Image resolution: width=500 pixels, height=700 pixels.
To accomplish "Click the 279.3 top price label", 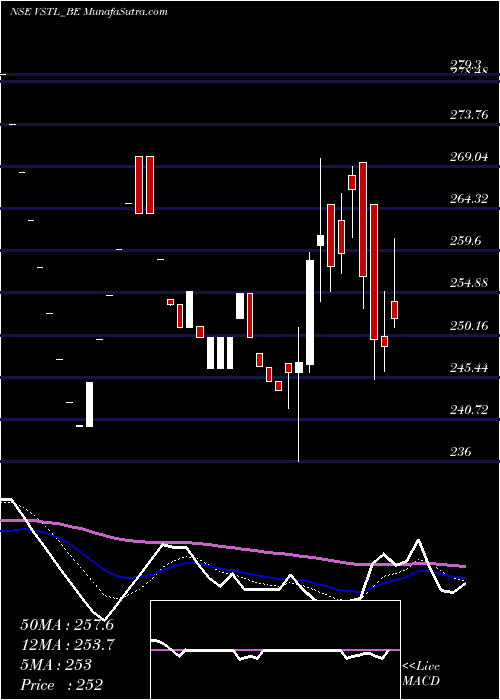I will point(465,66).
